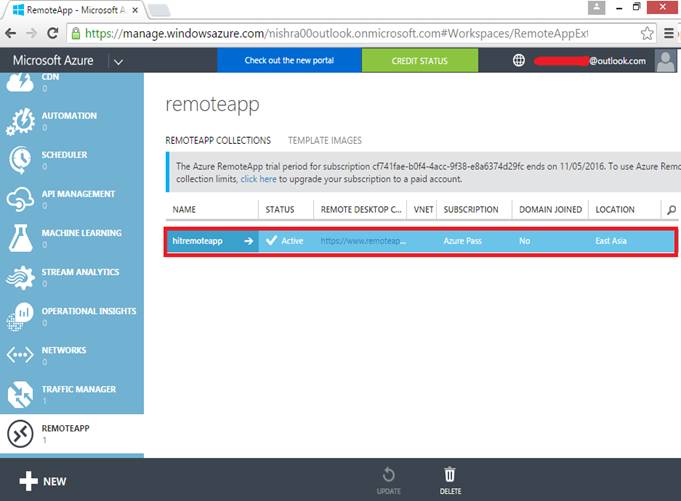This screenshot has width=681, height=501.
Task: Switch to the RemoteApp Collections tab
Action: tap(218, 140)
